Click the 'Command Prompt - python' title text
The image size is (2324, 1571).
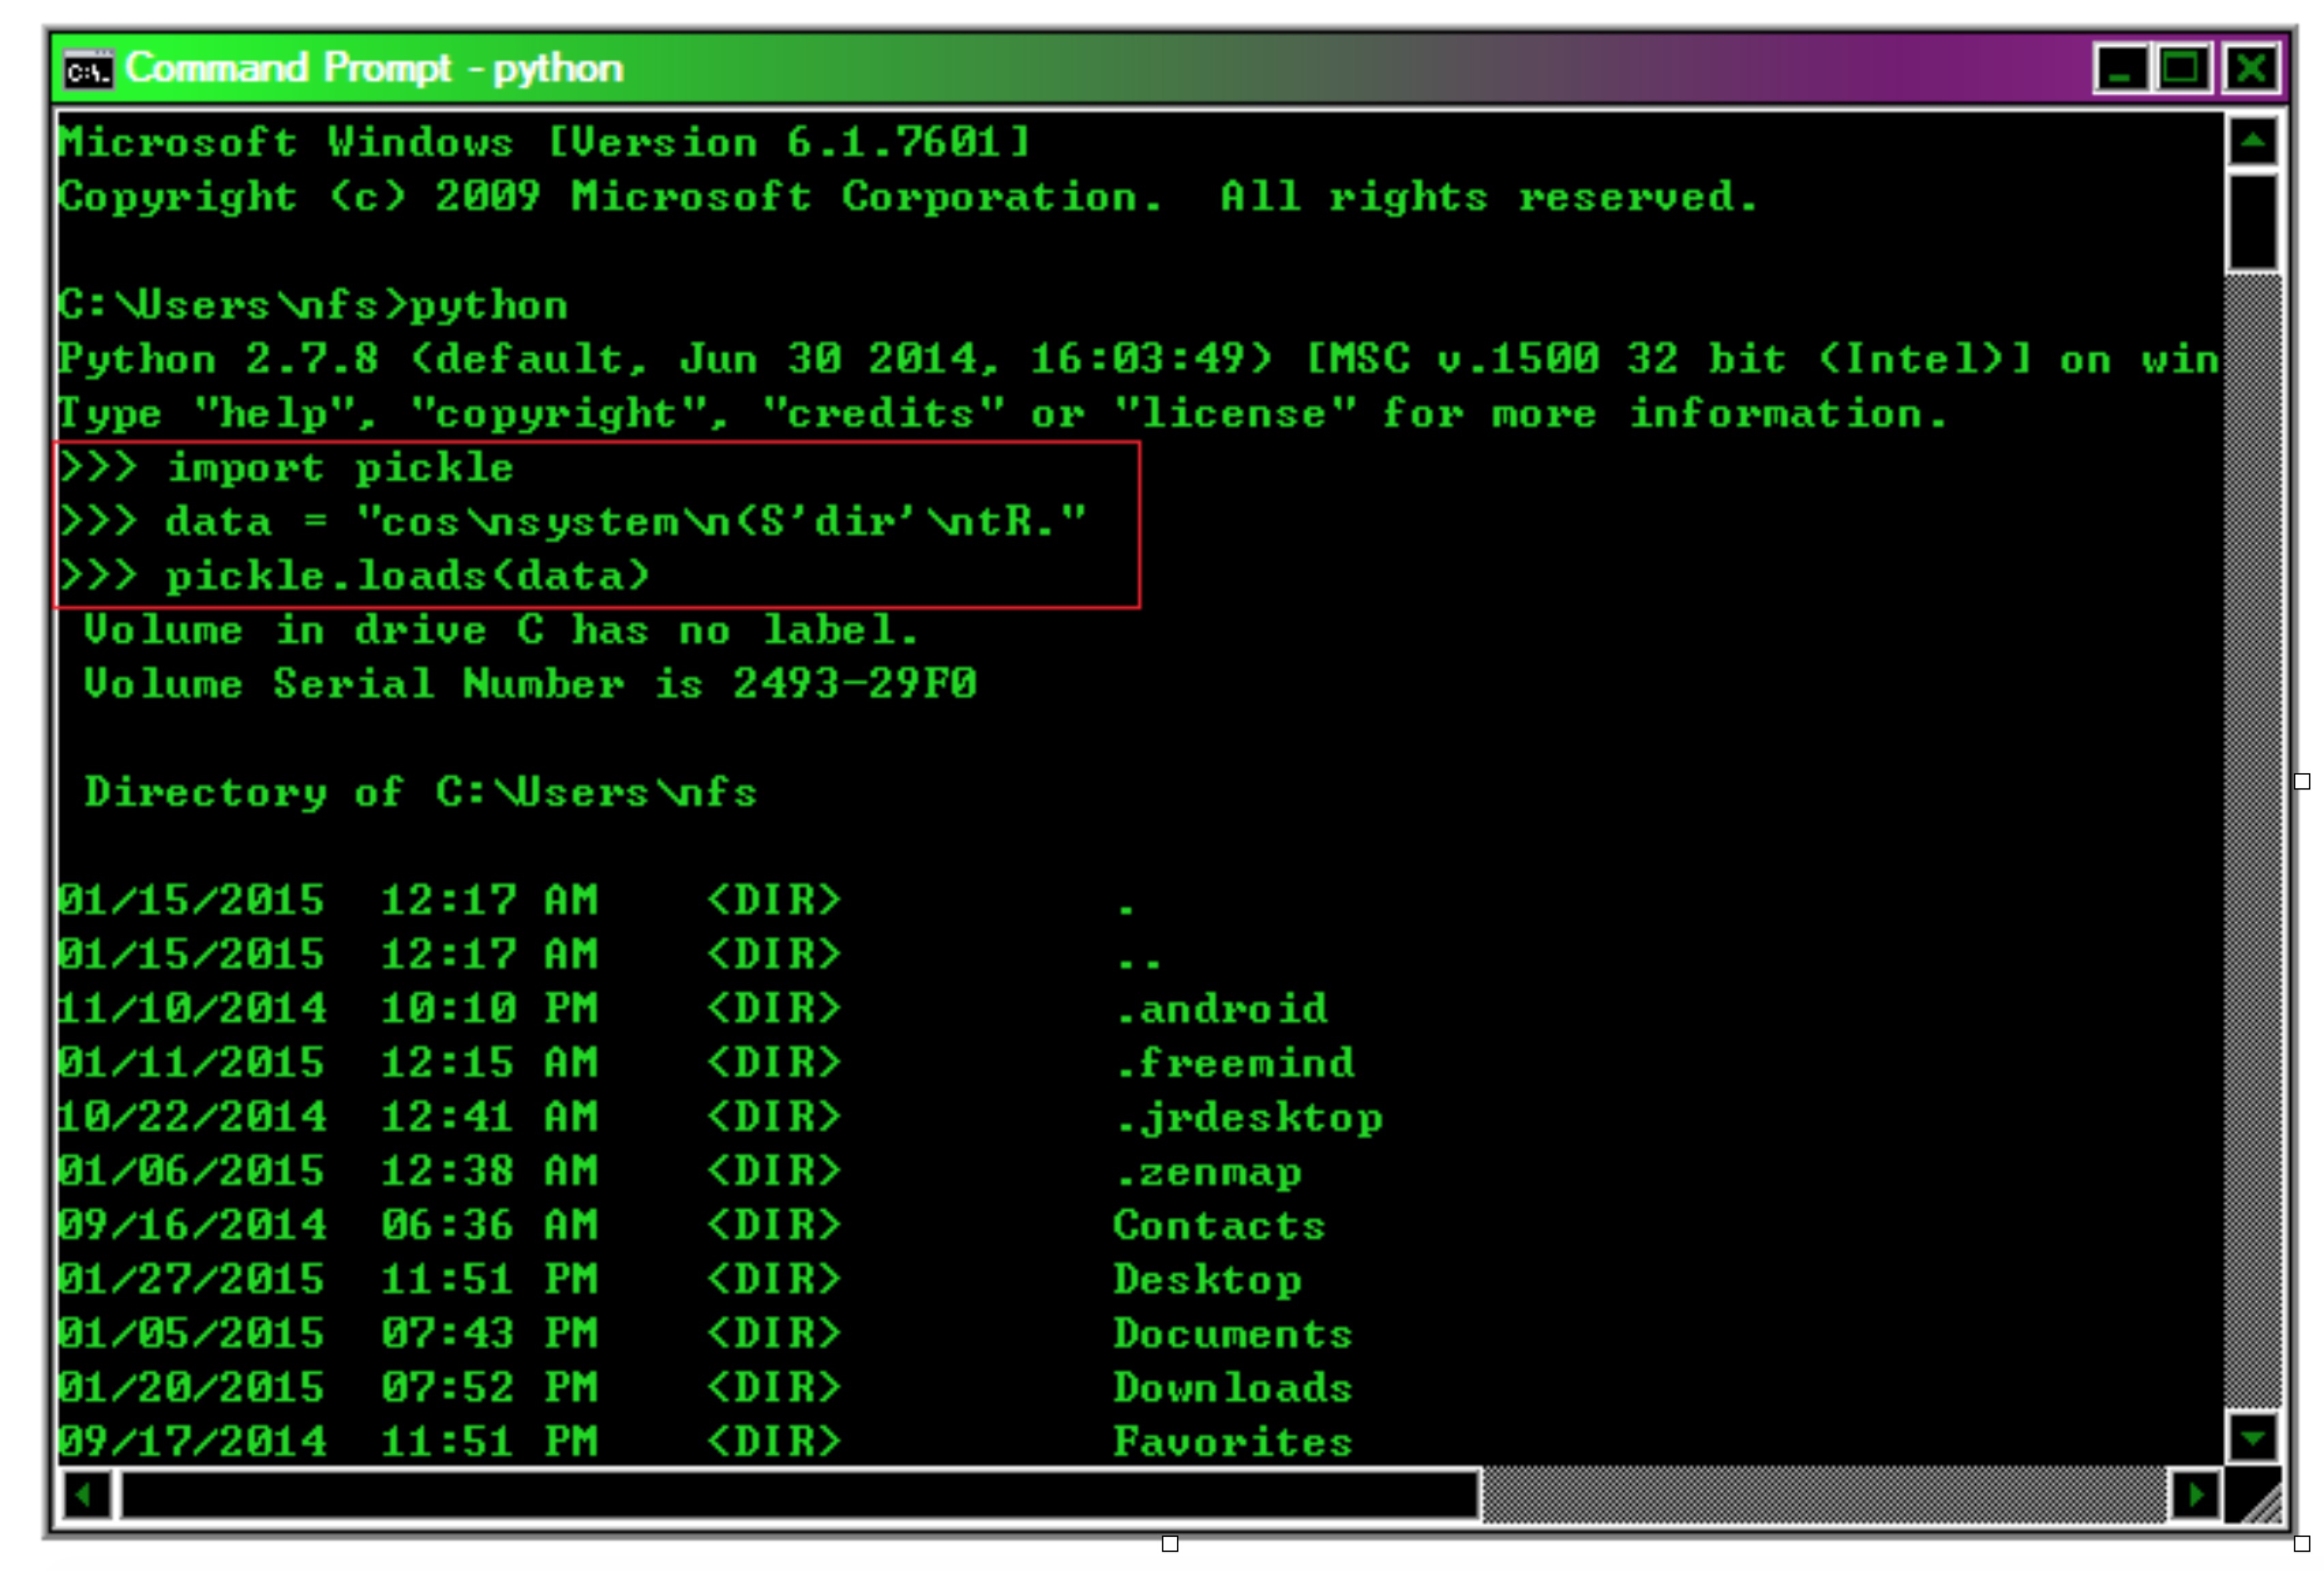pyautogui.click(x=374, y=69)
